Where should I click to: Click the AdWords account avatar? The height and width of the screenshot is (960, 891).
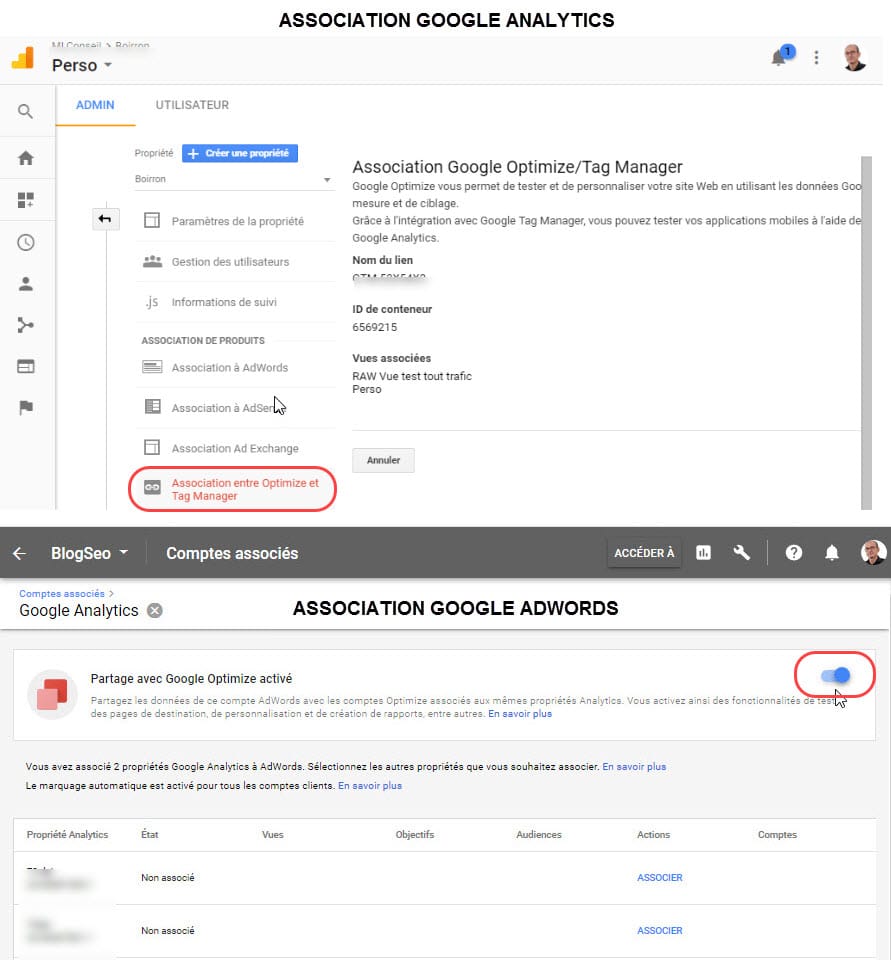873,553
